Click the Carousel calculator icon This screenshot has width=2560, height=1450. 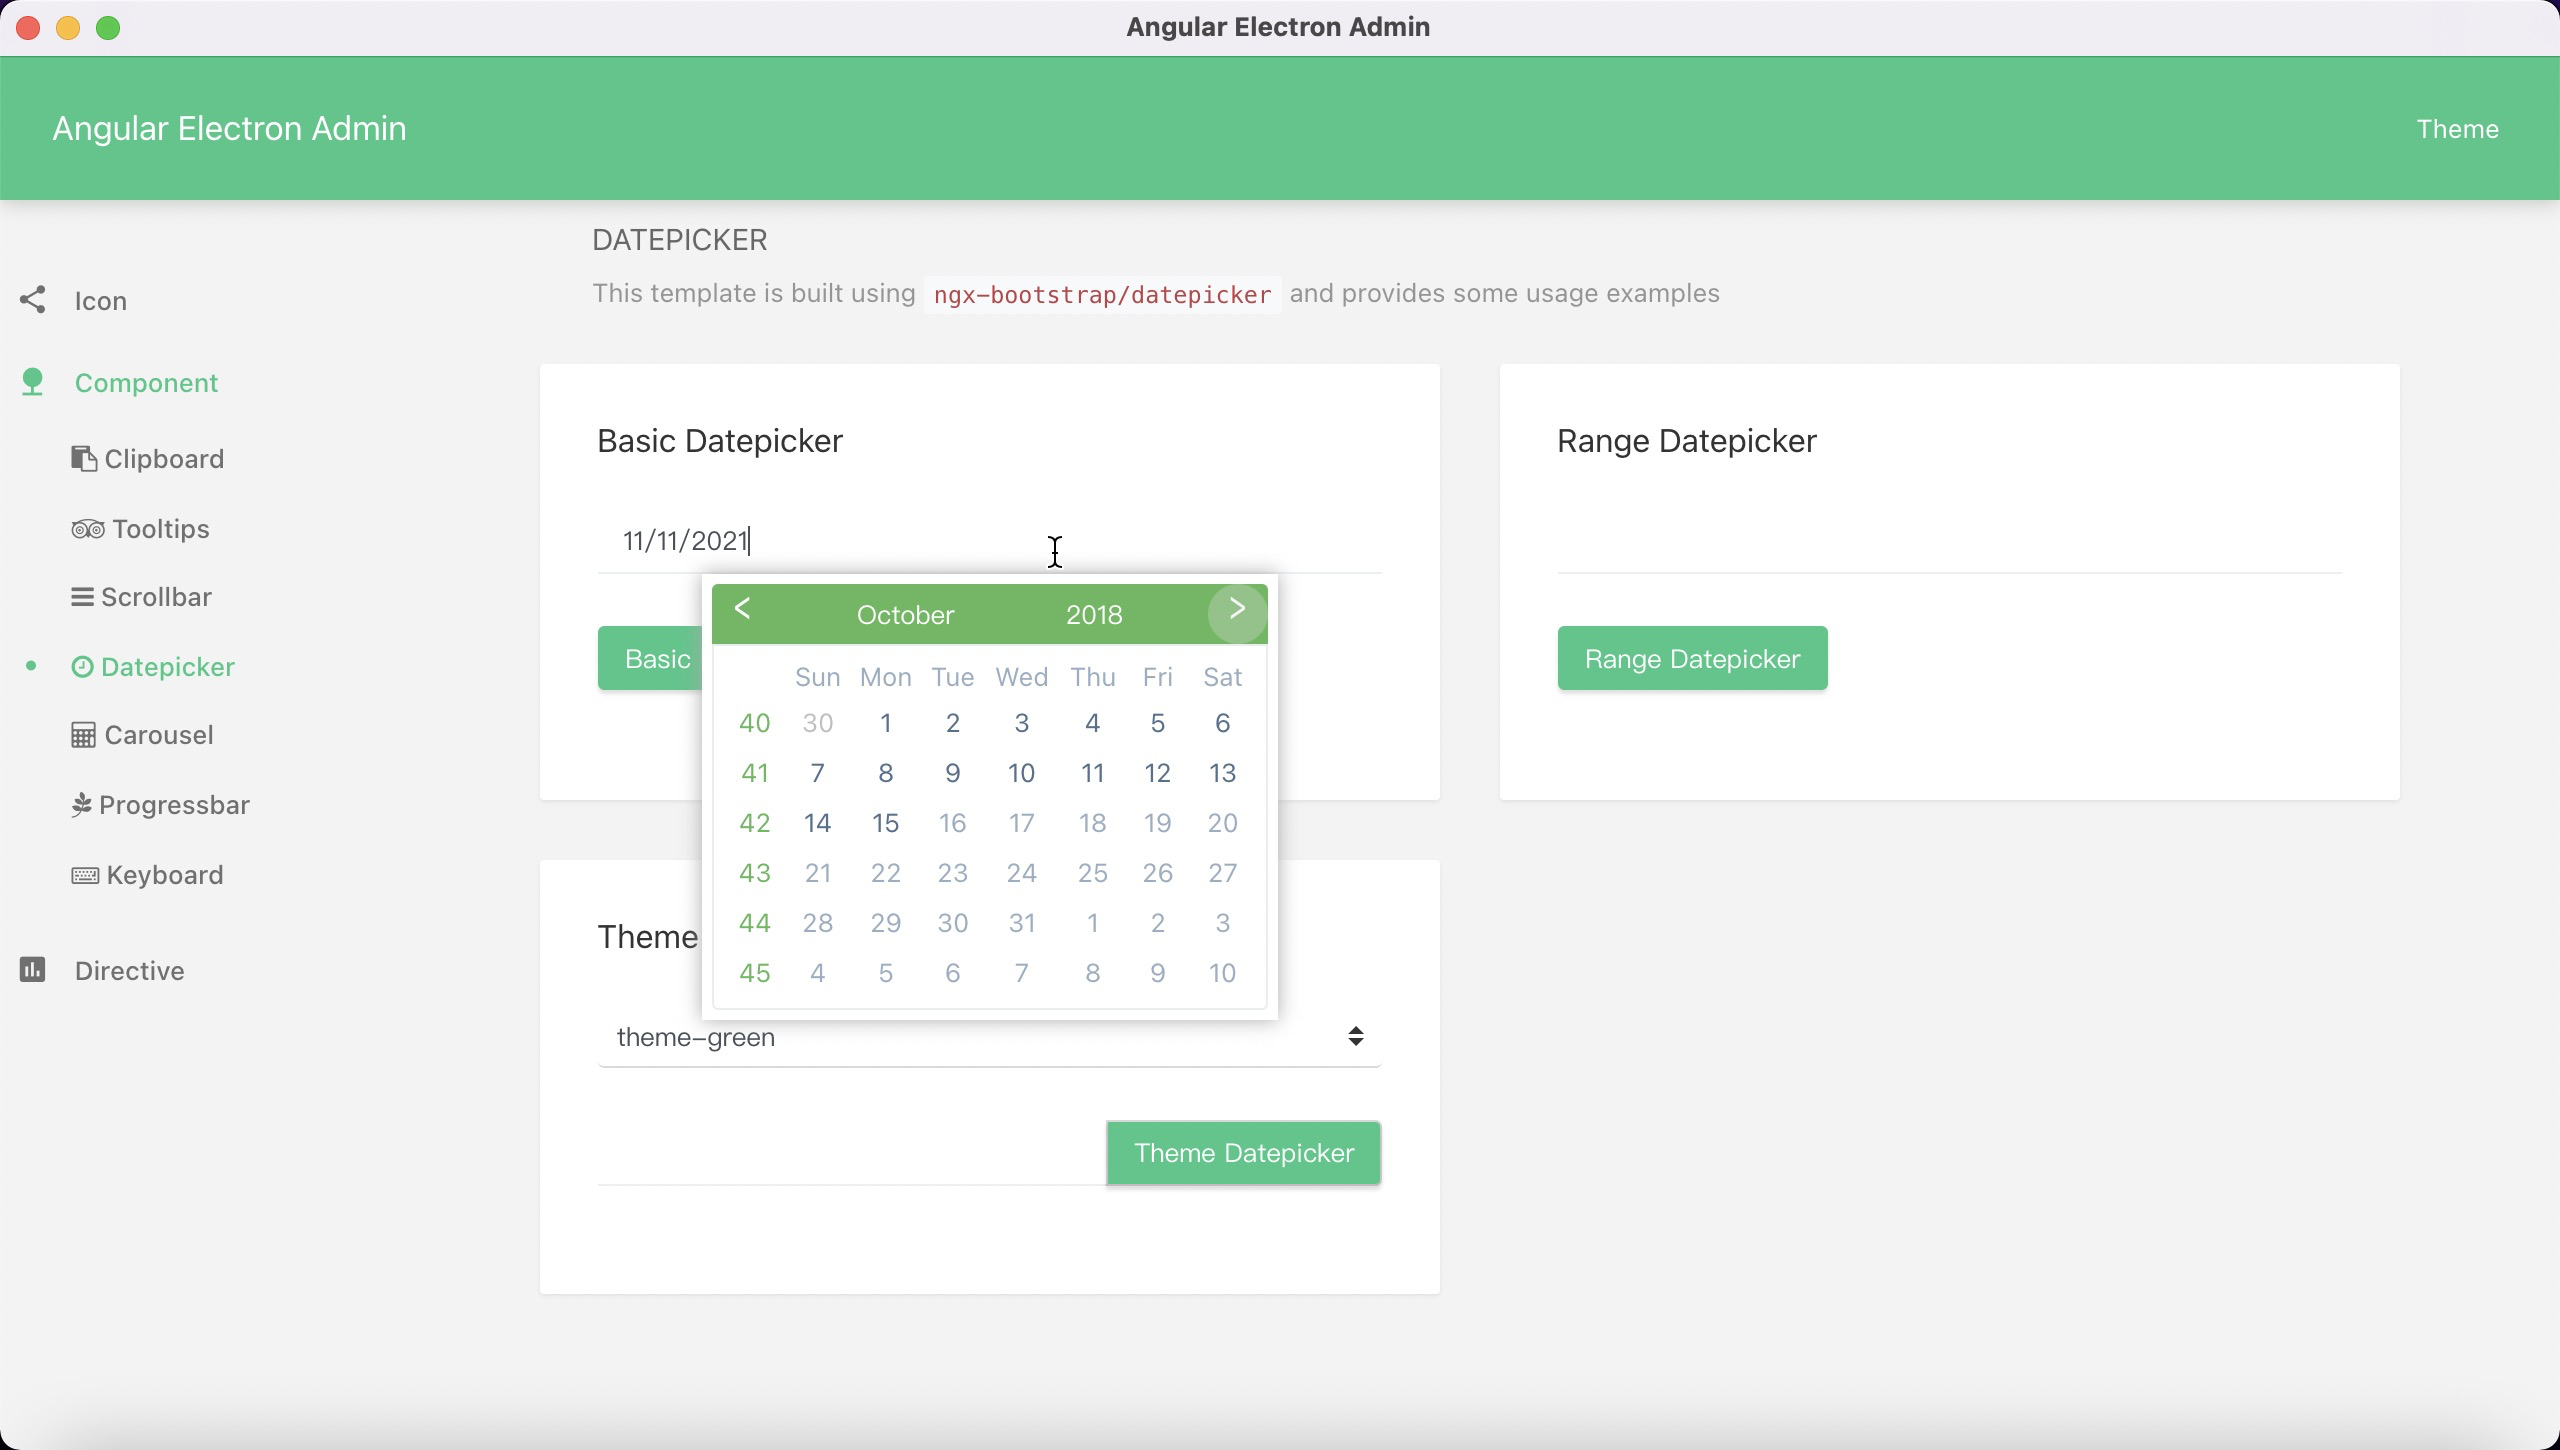pyautogui.click(x=84, y=735)
